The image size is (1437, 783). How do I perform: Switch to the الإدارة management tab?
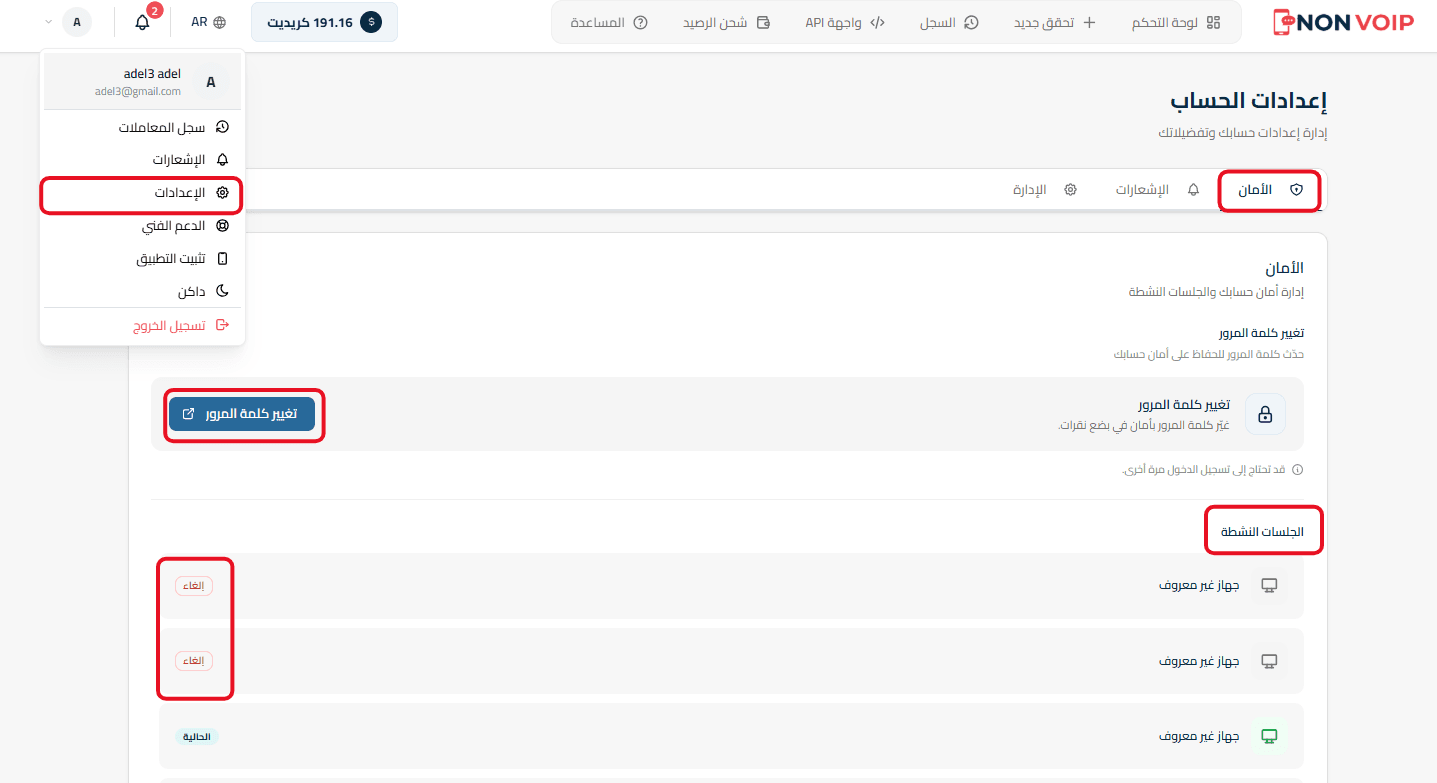(1044, 190)
